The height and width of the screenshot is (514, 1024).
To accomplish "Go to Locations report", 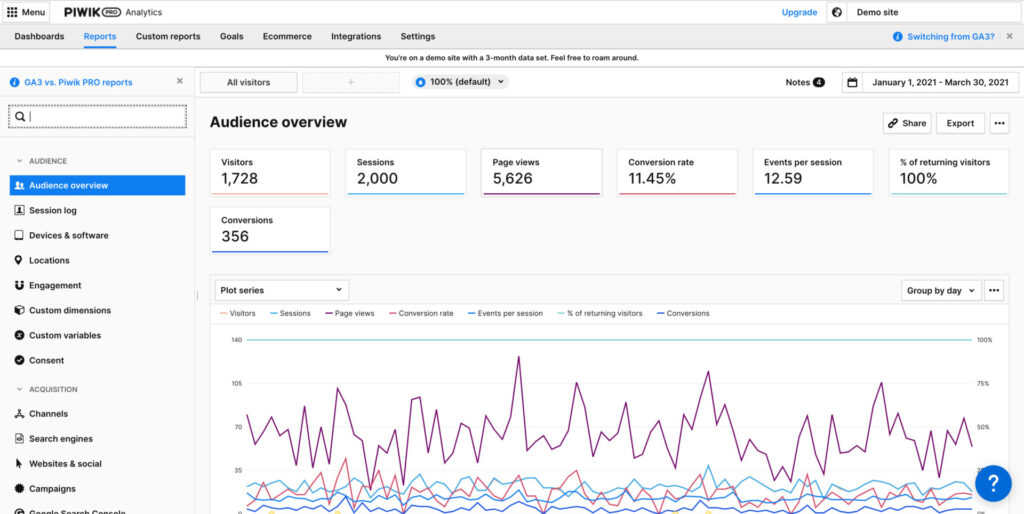I will [49, 260].
